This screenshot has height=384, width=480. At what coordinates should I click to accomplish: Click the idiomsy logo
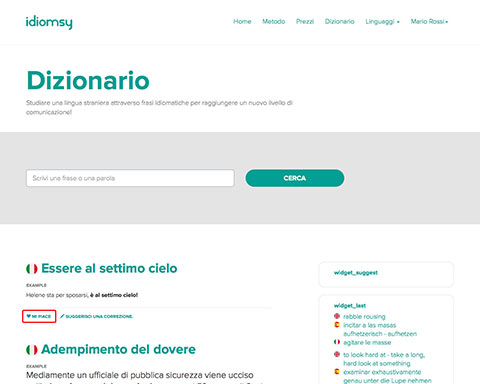click(49, 22)
